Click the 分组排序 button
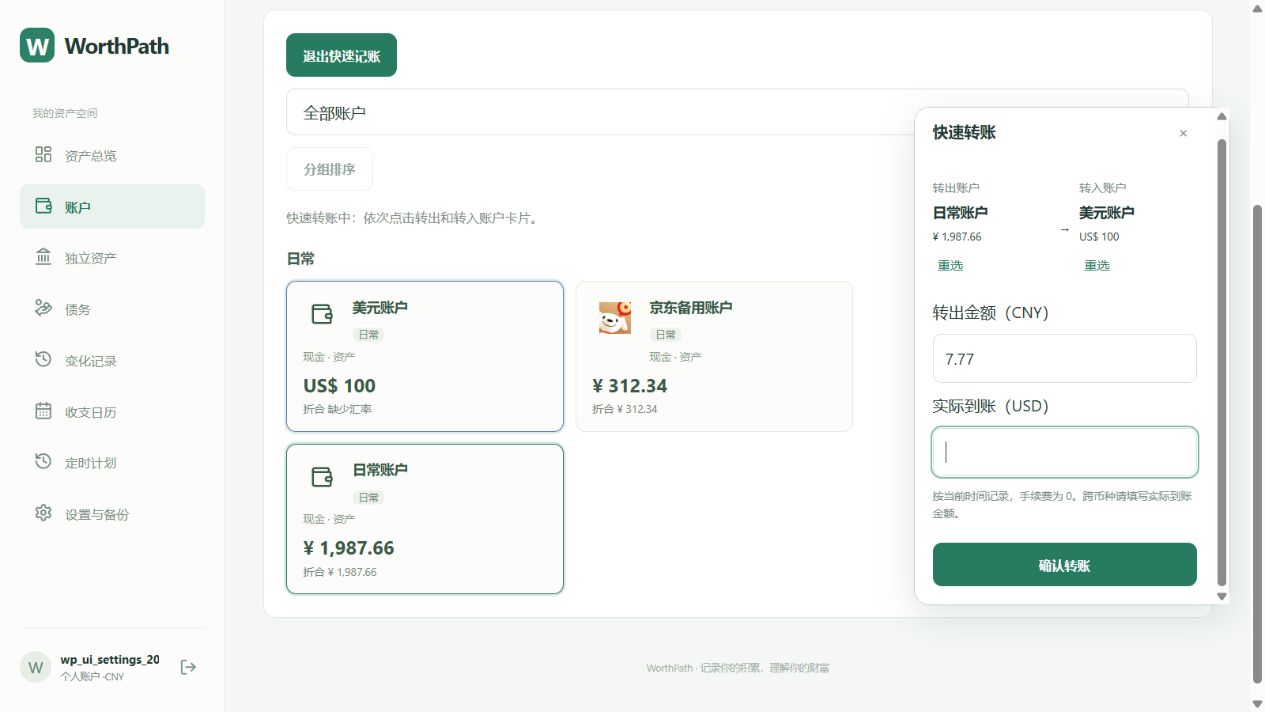 coord(329,169)
